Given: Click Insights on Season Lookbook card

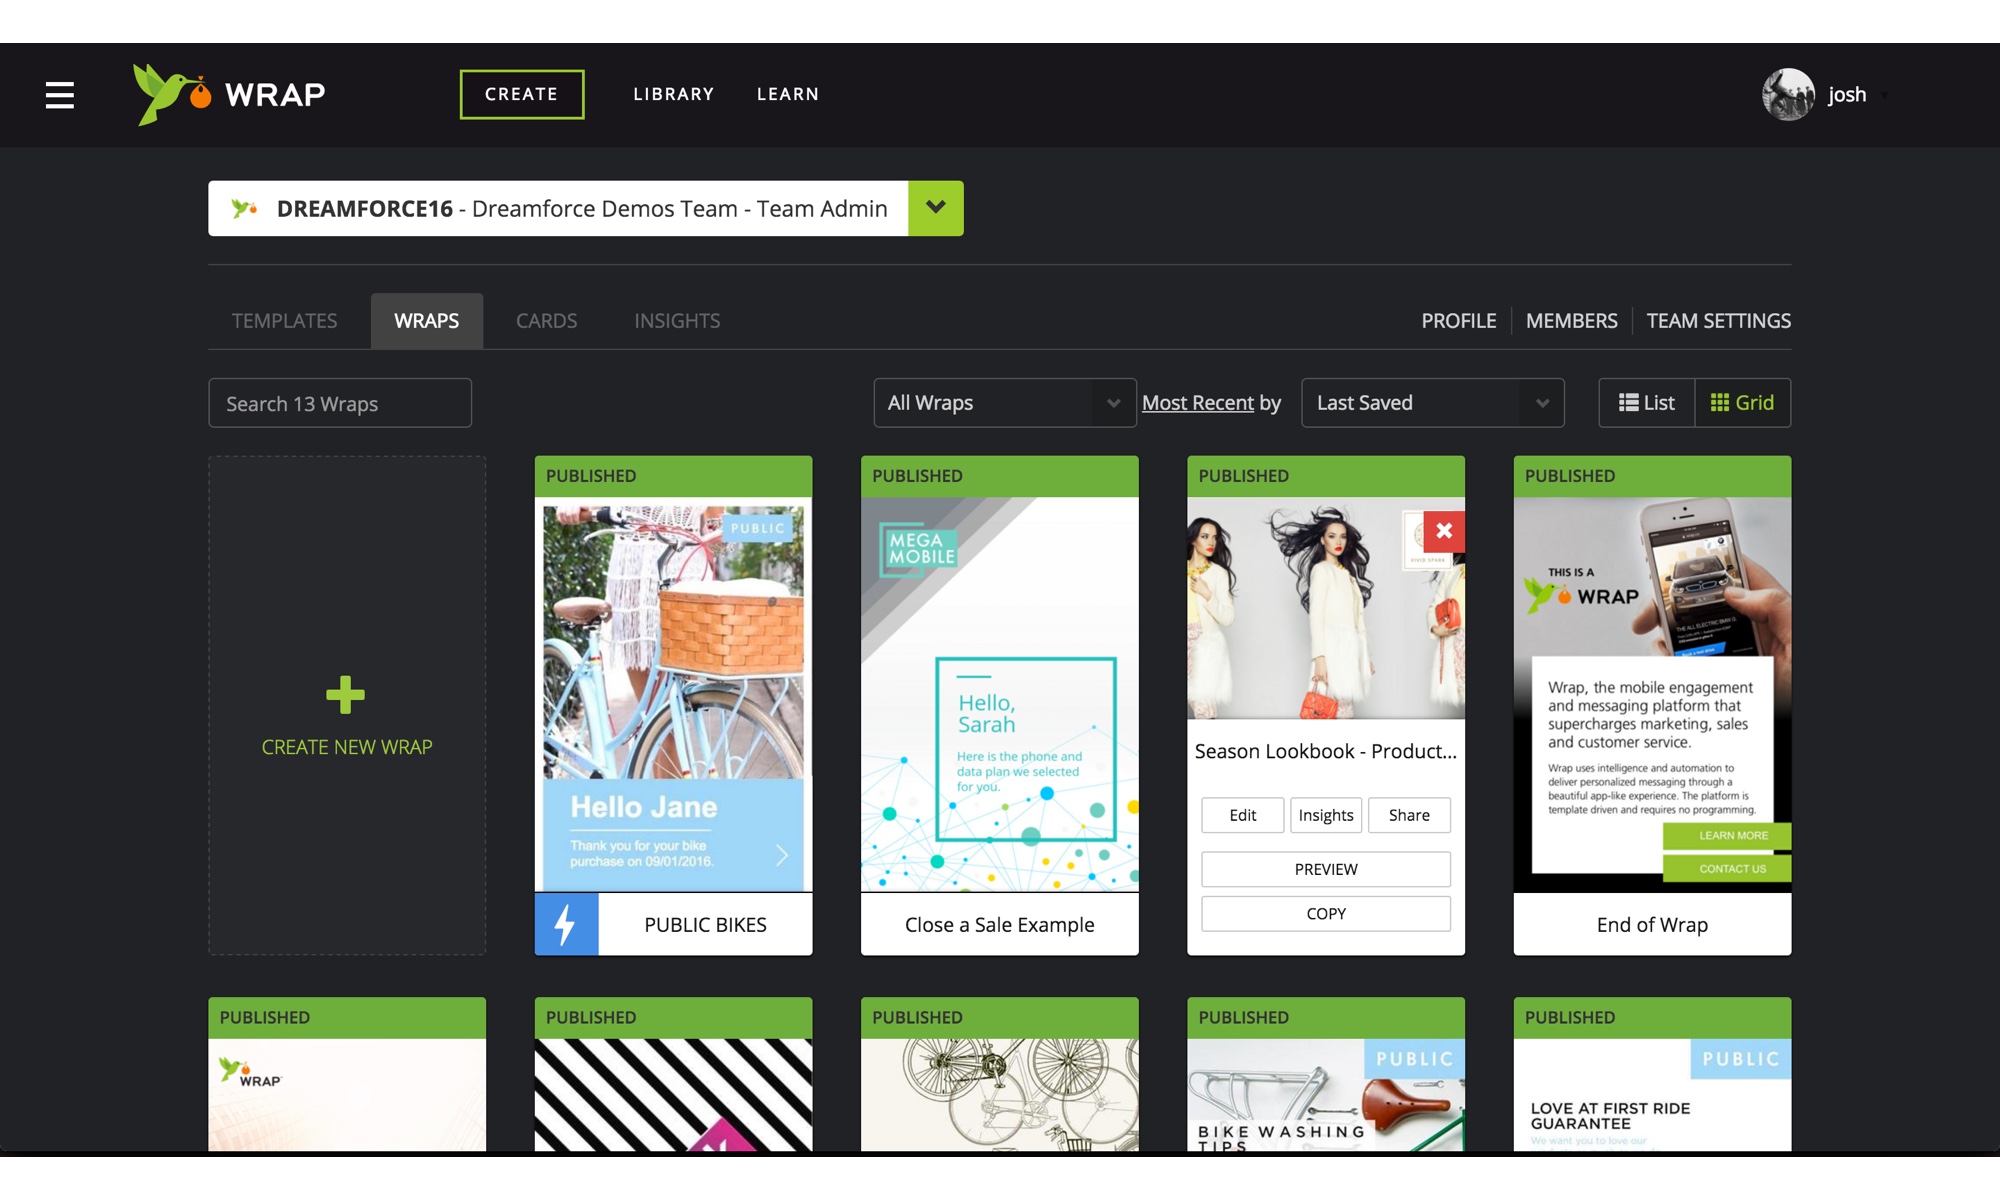Looking at the screenshot, I should click(1326, 815).
